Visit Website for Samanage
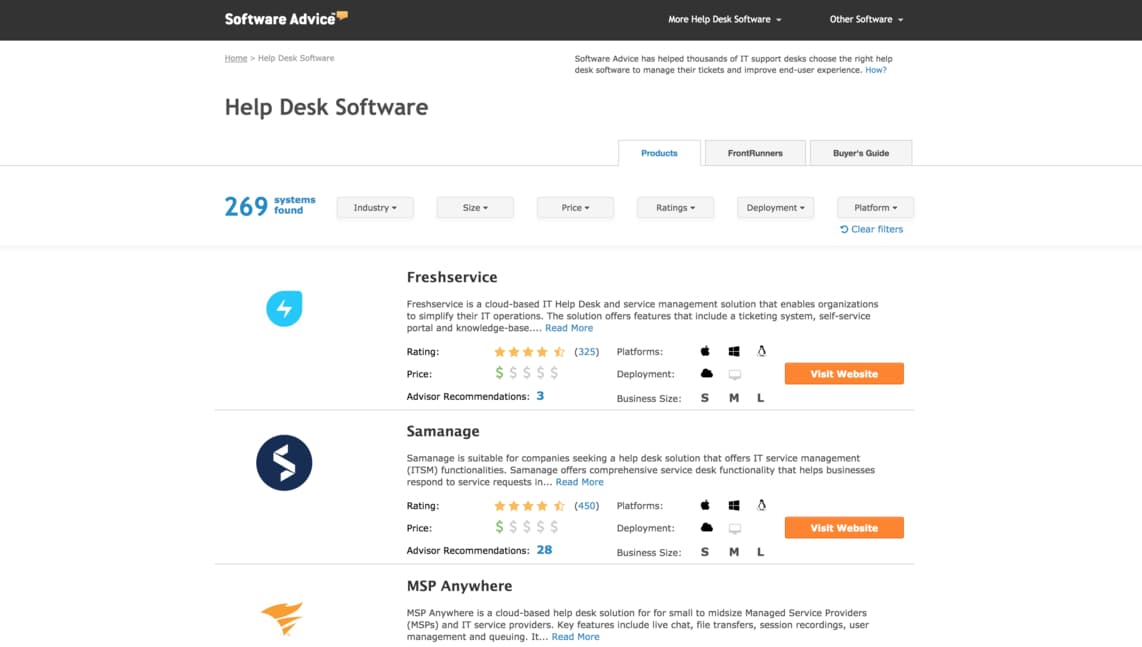Image resolution: width=1142 pixels, height=647 pixels. [844, 528]
